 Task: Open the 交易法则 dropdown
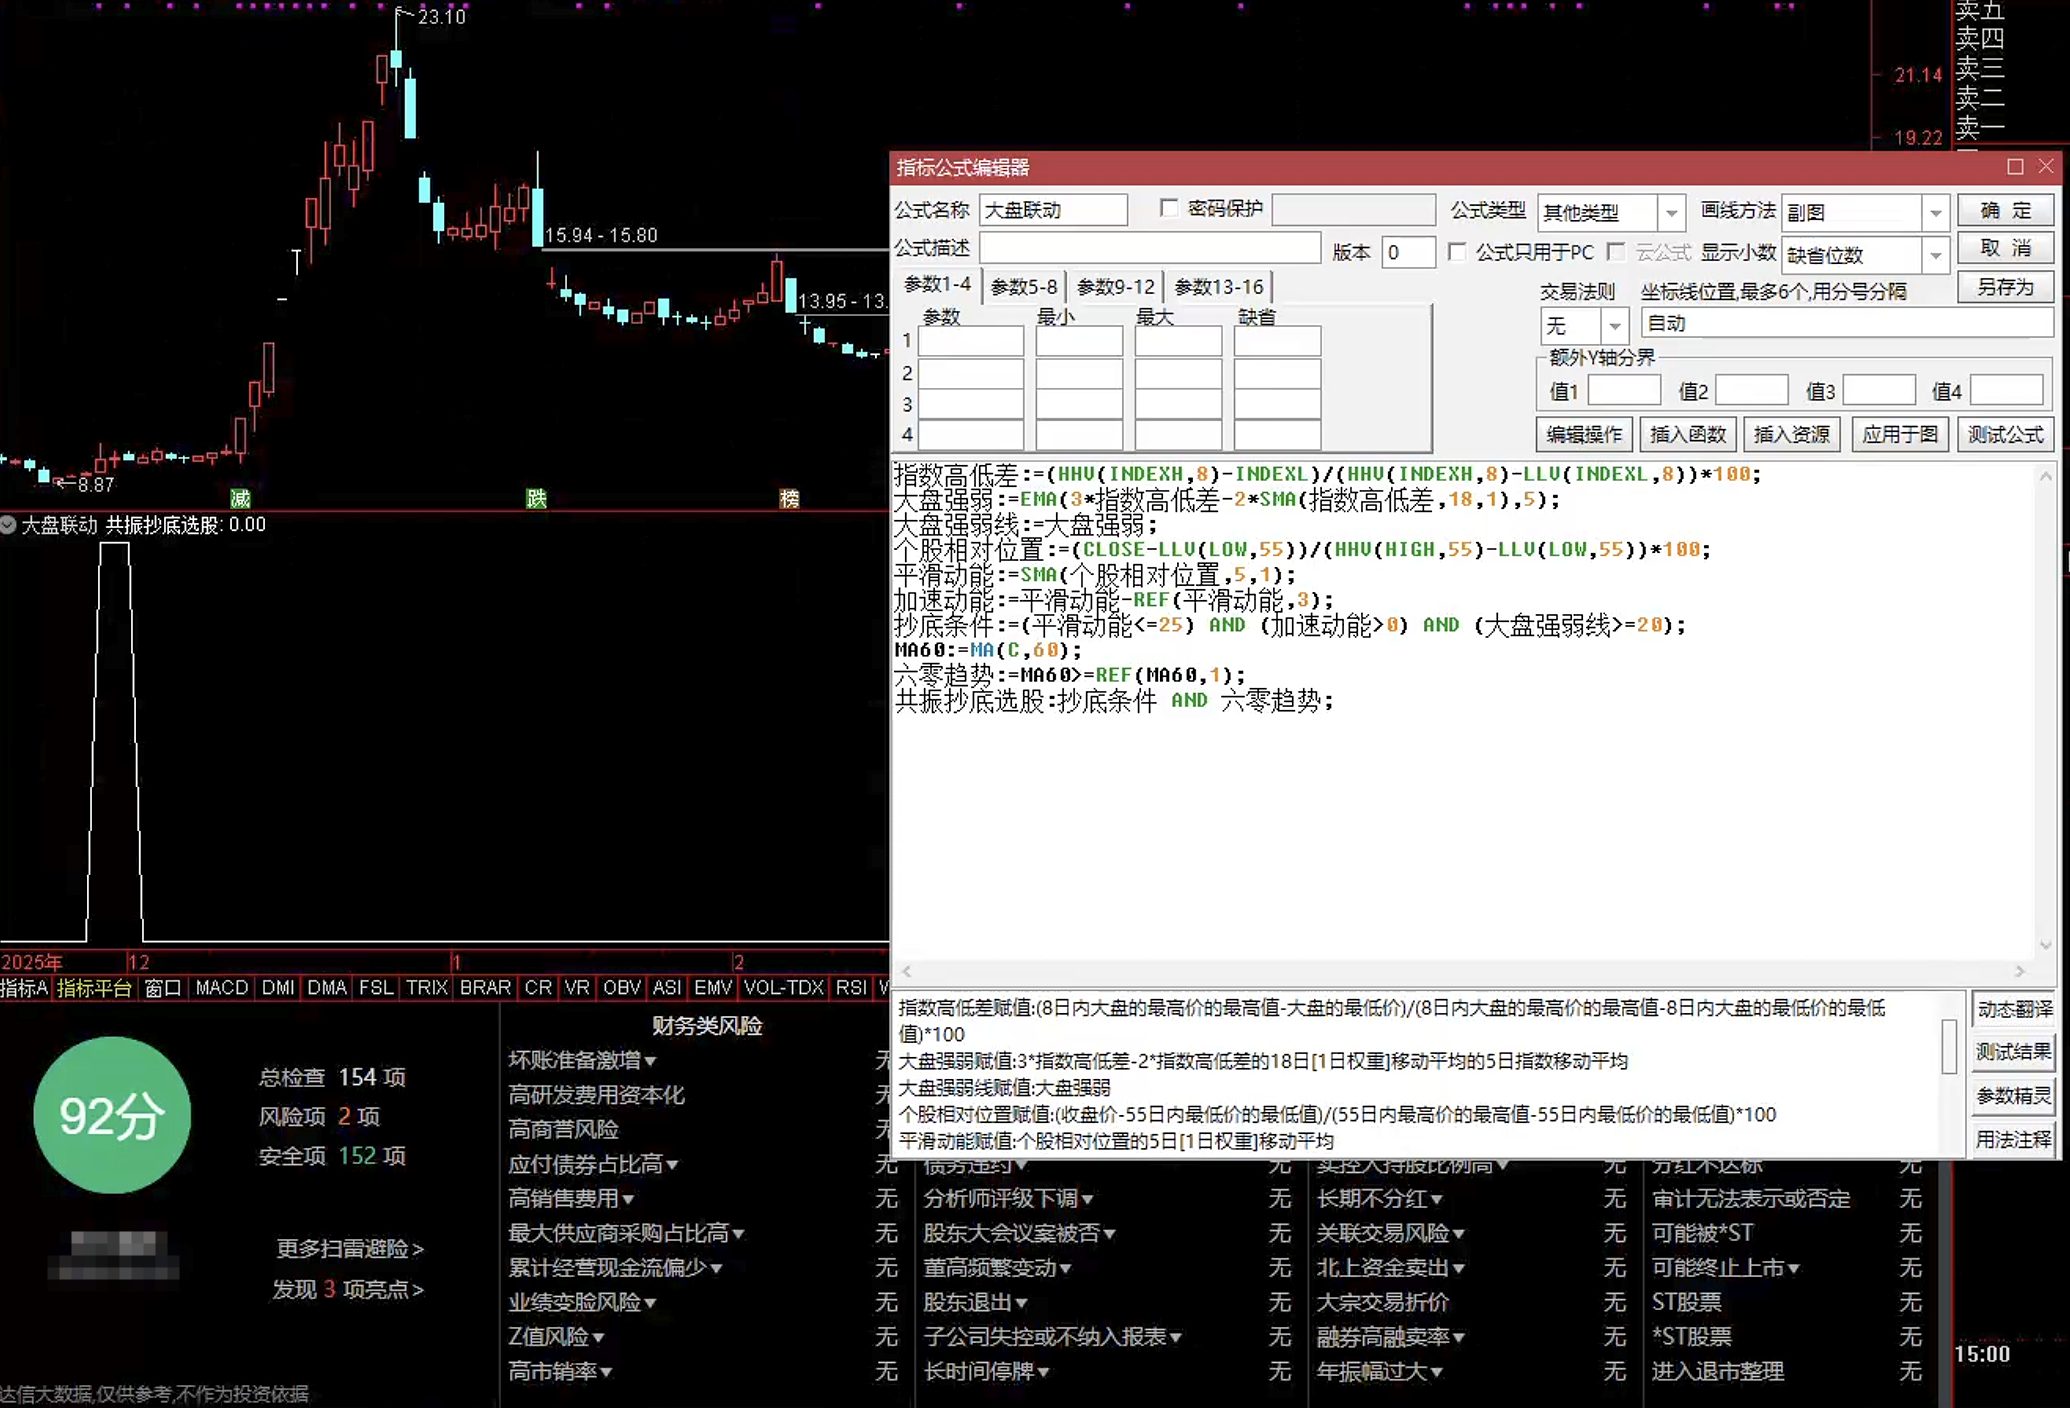pyautogui.click(x=1614, y=326)
